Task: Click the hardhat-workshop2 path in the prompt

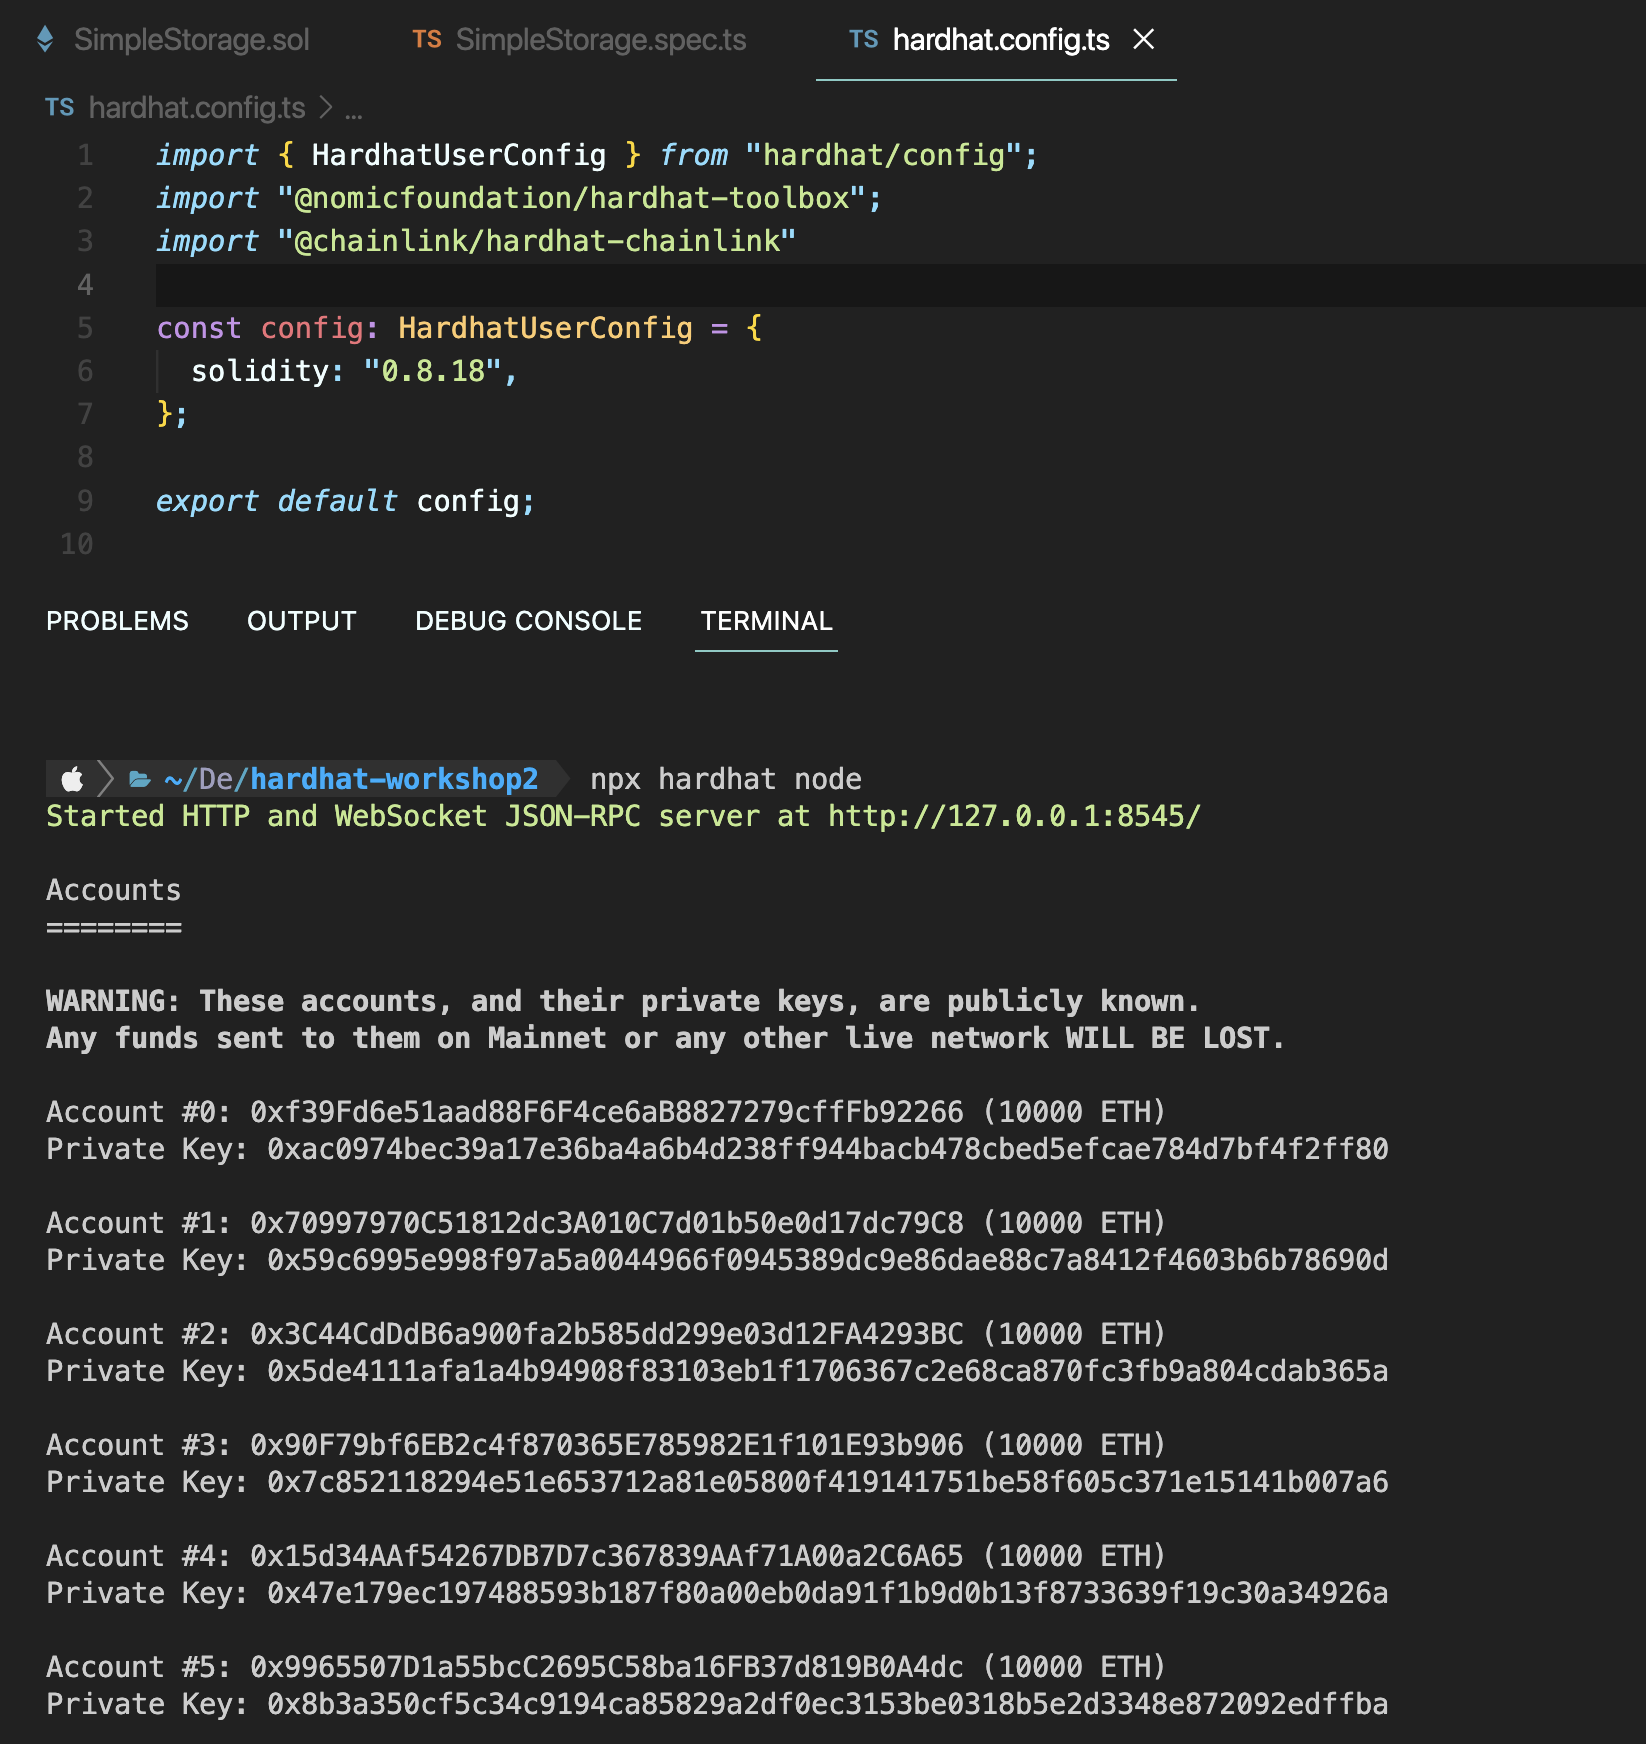Action: [x=394, y=779]
